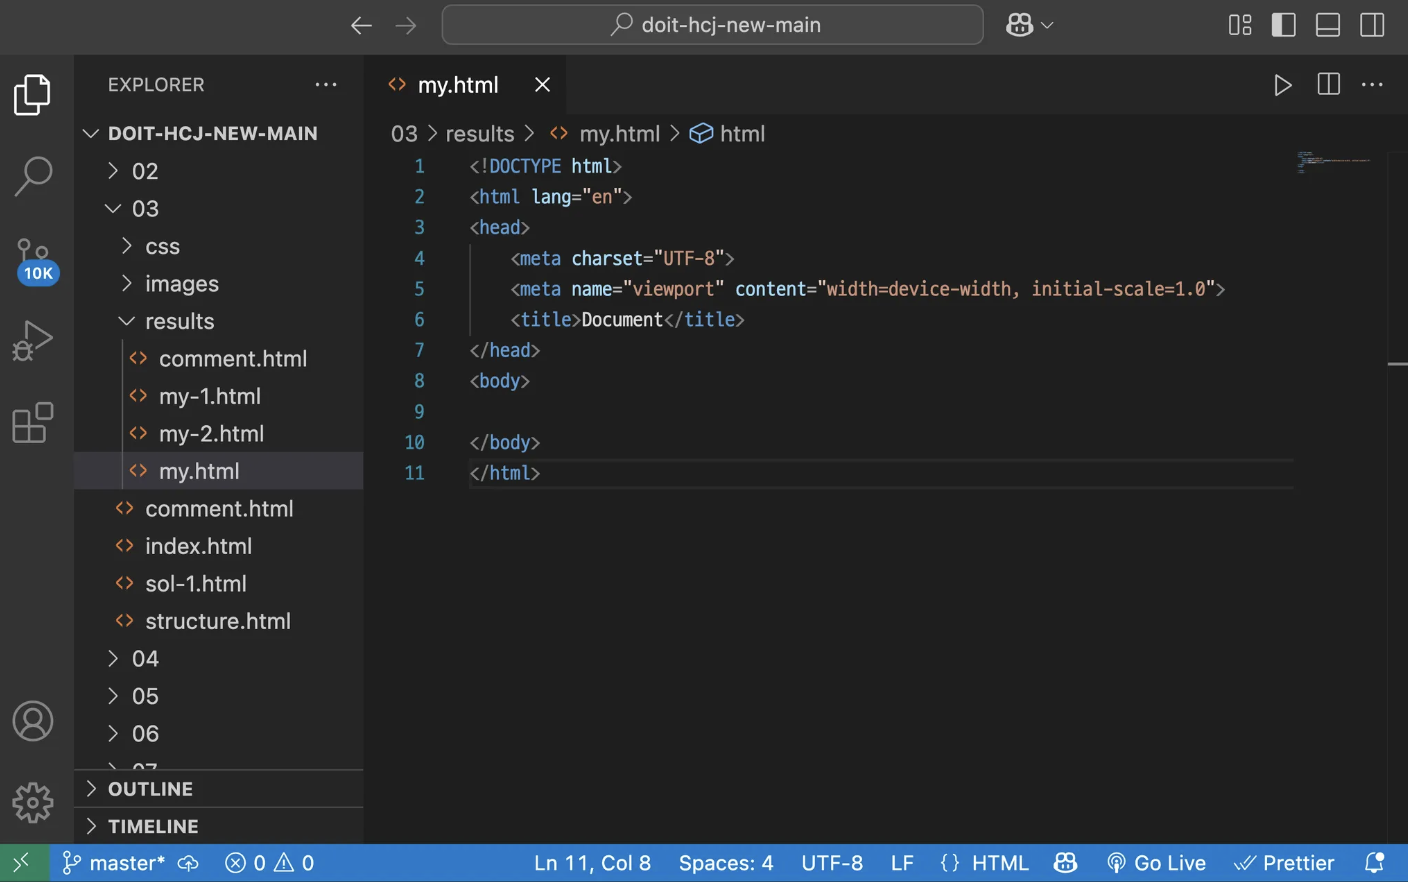Open the Copilot dropdown in title bar
Viewport: 1408px width, 882px height.
coord(1030,25)
